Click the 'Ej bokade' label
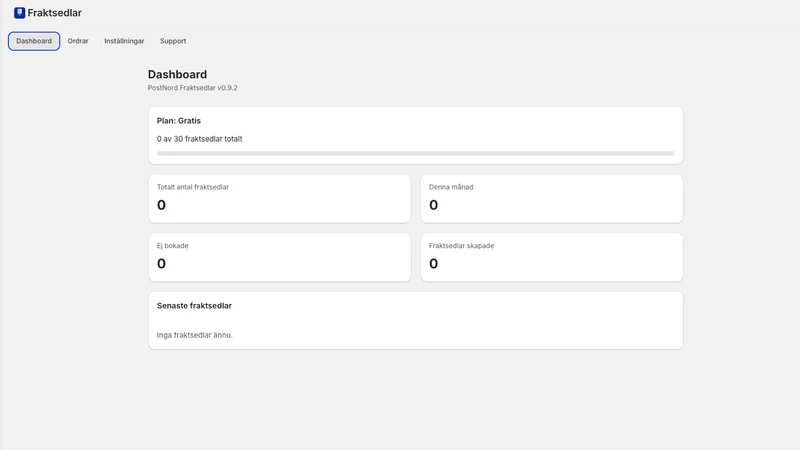 172,246
